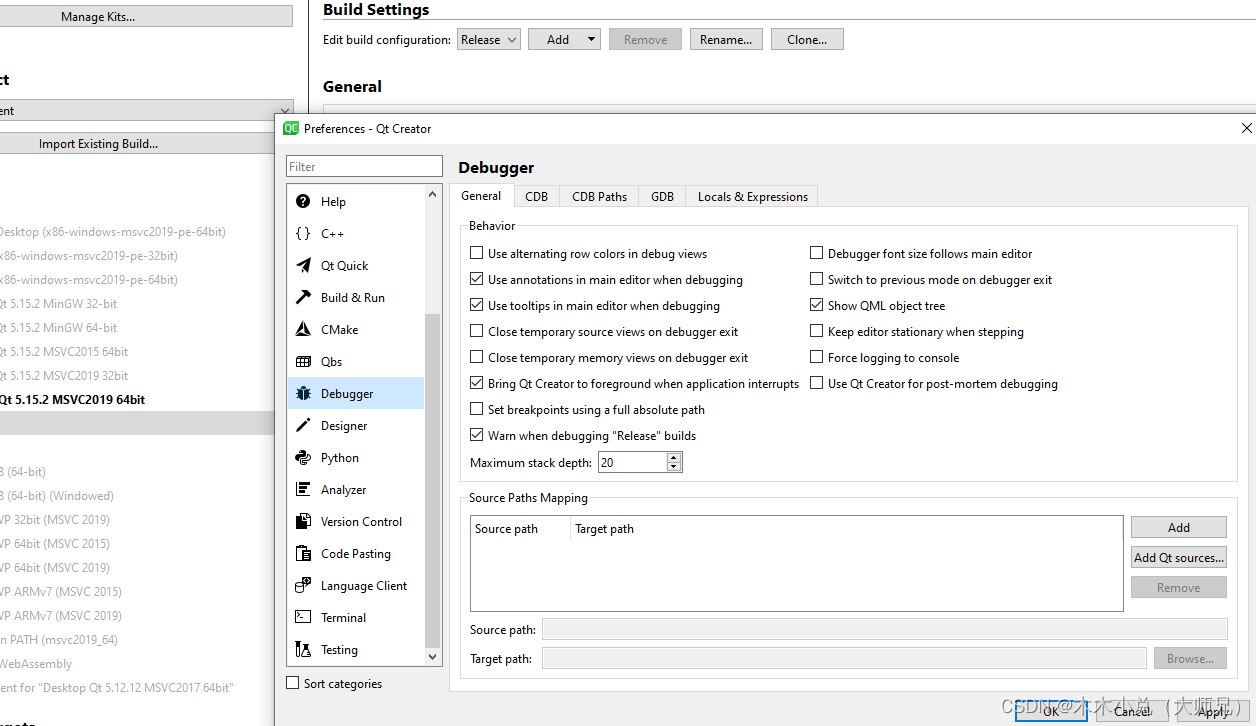Enable Qt Creator for post-mortem debugging

point(817,384)
